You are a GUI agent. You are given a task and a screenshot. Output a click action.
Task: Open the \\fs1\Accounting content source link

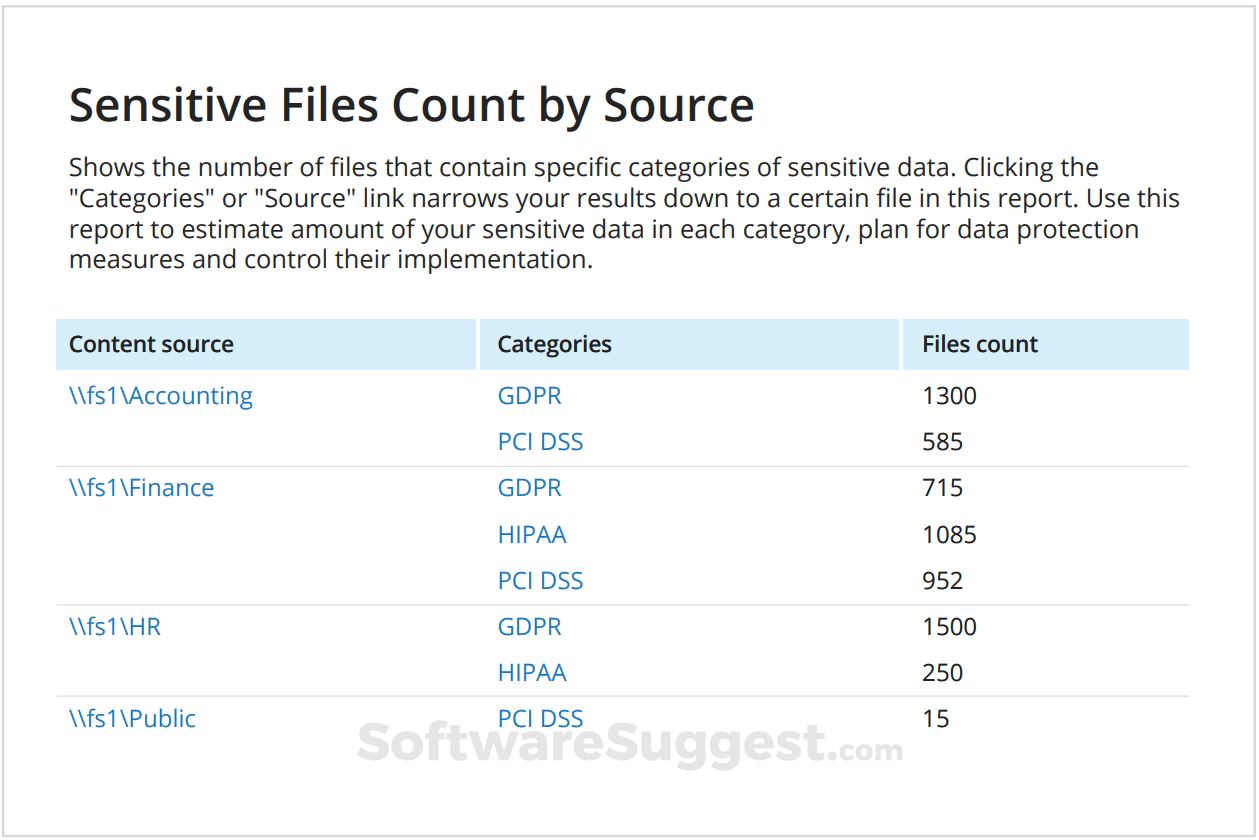coord(160,396)
